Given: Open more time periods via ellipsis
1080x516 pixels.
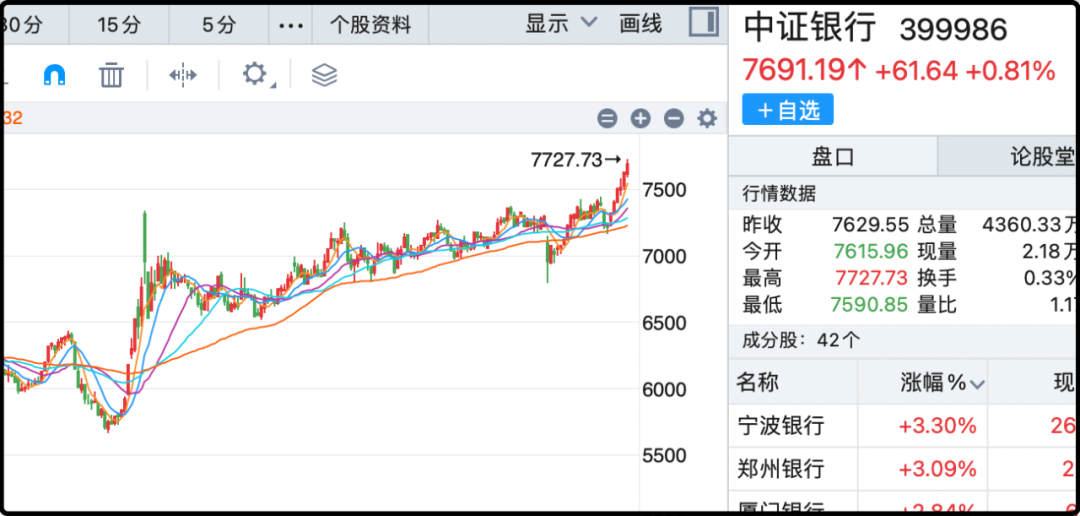Looking at the screenshot, I should (x=290, y=25).
